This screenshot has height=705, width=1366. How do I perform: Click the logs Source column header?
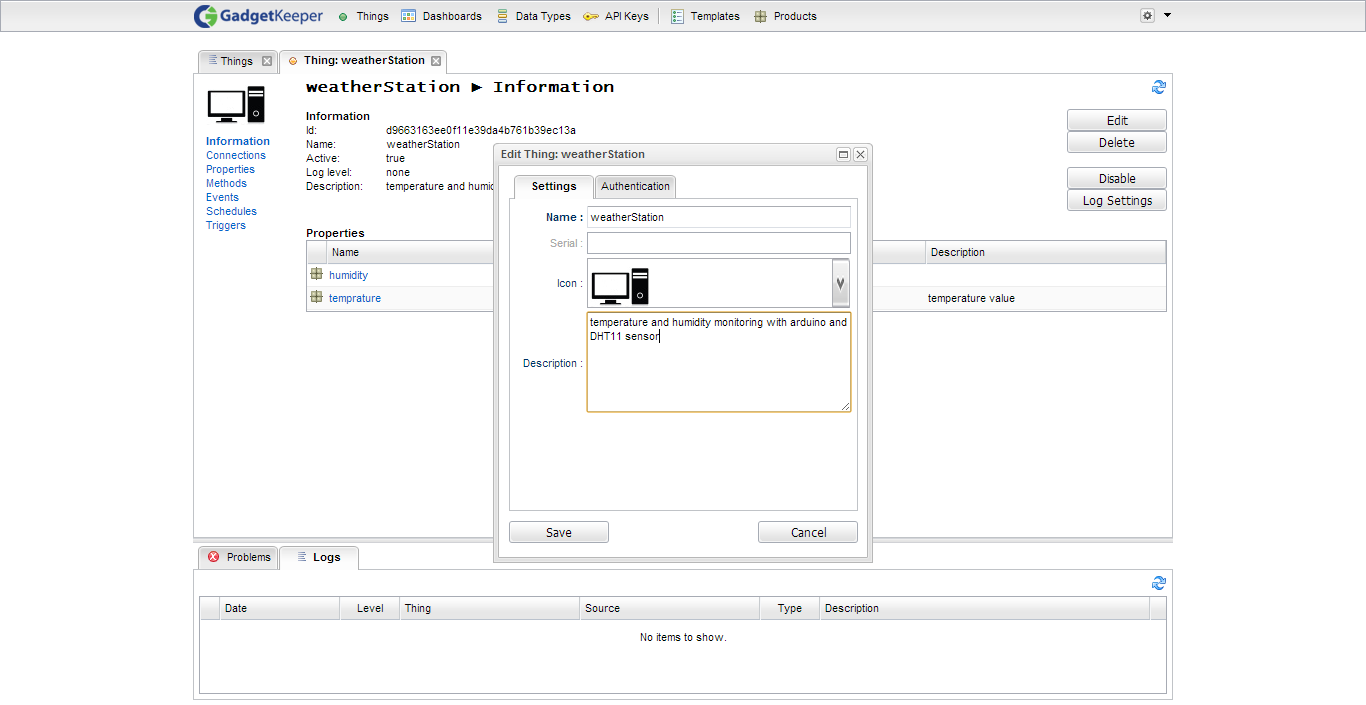(669, 608)
